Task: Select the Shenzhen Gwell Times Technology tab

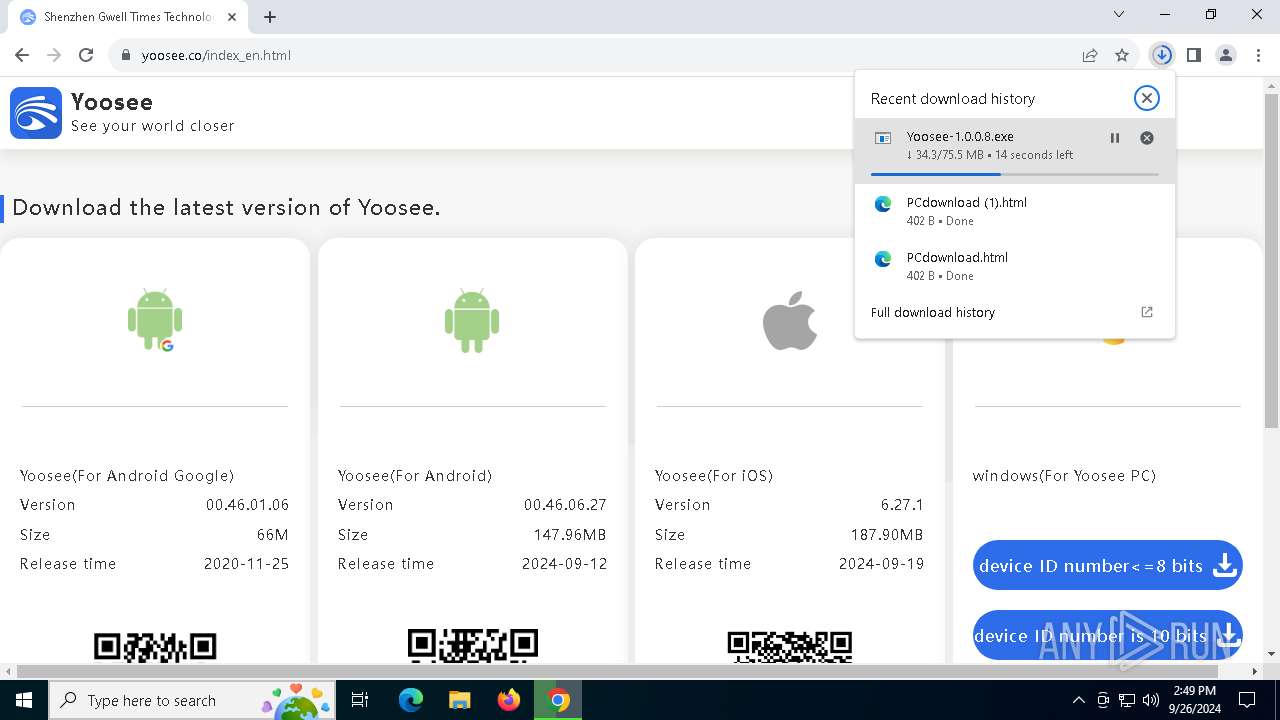Action: [128, 17]
